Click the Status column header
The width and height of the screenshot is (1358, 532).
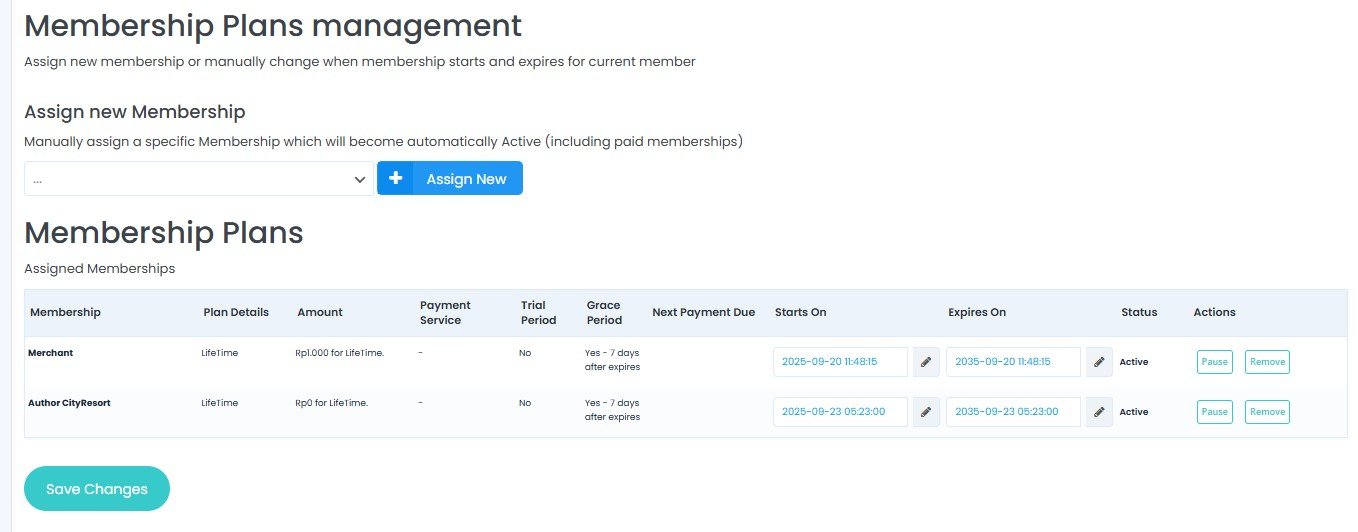coord(1139,312)
